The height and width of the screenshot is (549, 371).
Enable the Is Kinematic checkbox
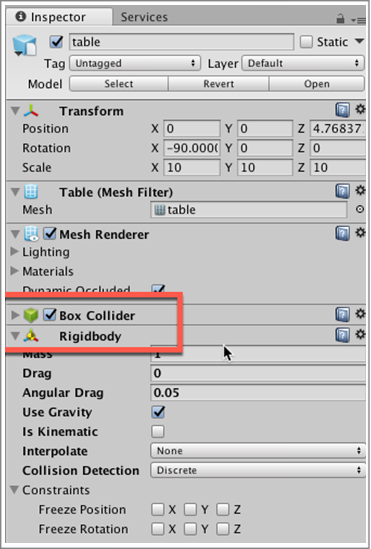[x=158, y=431]
